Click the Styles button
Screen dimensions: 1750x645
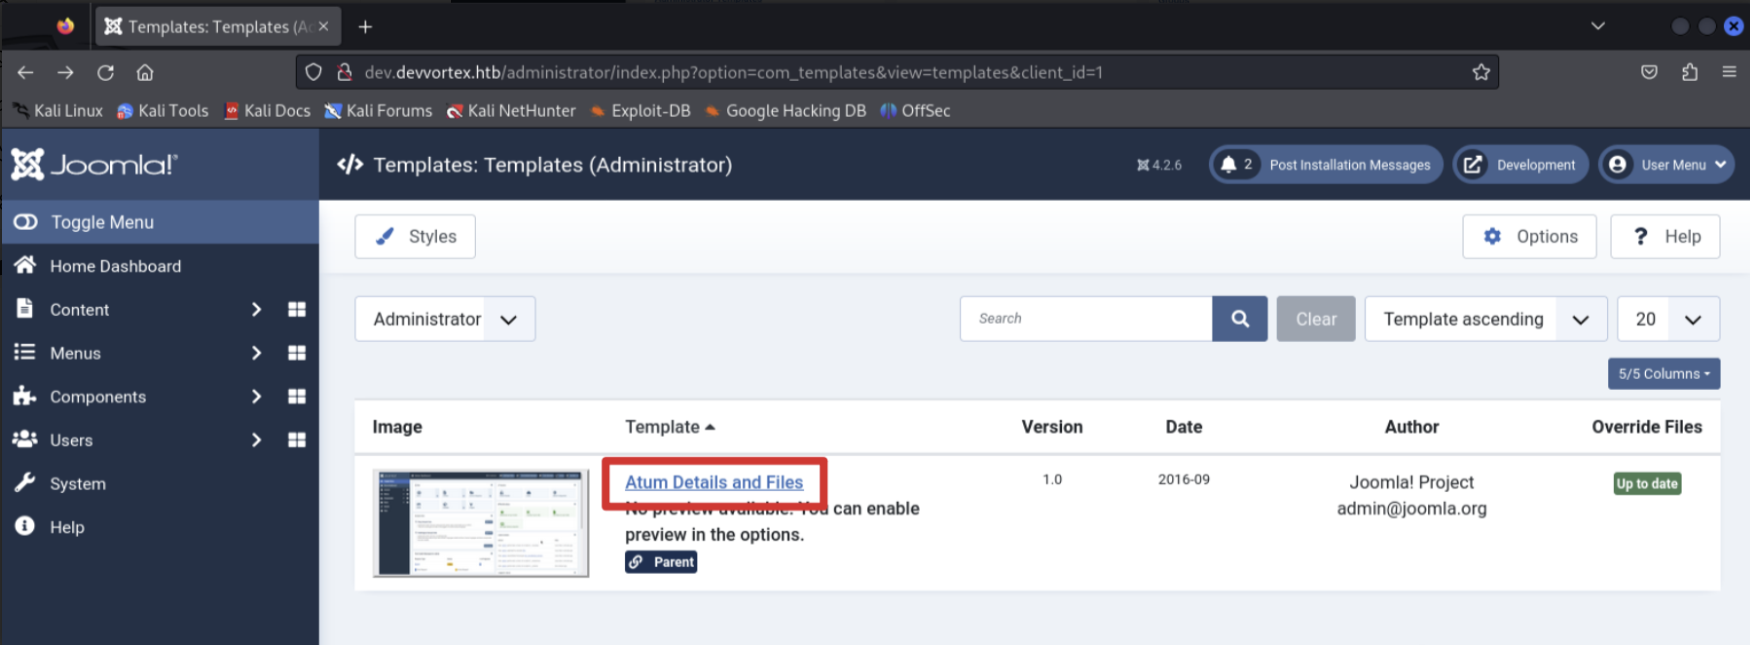415,237
